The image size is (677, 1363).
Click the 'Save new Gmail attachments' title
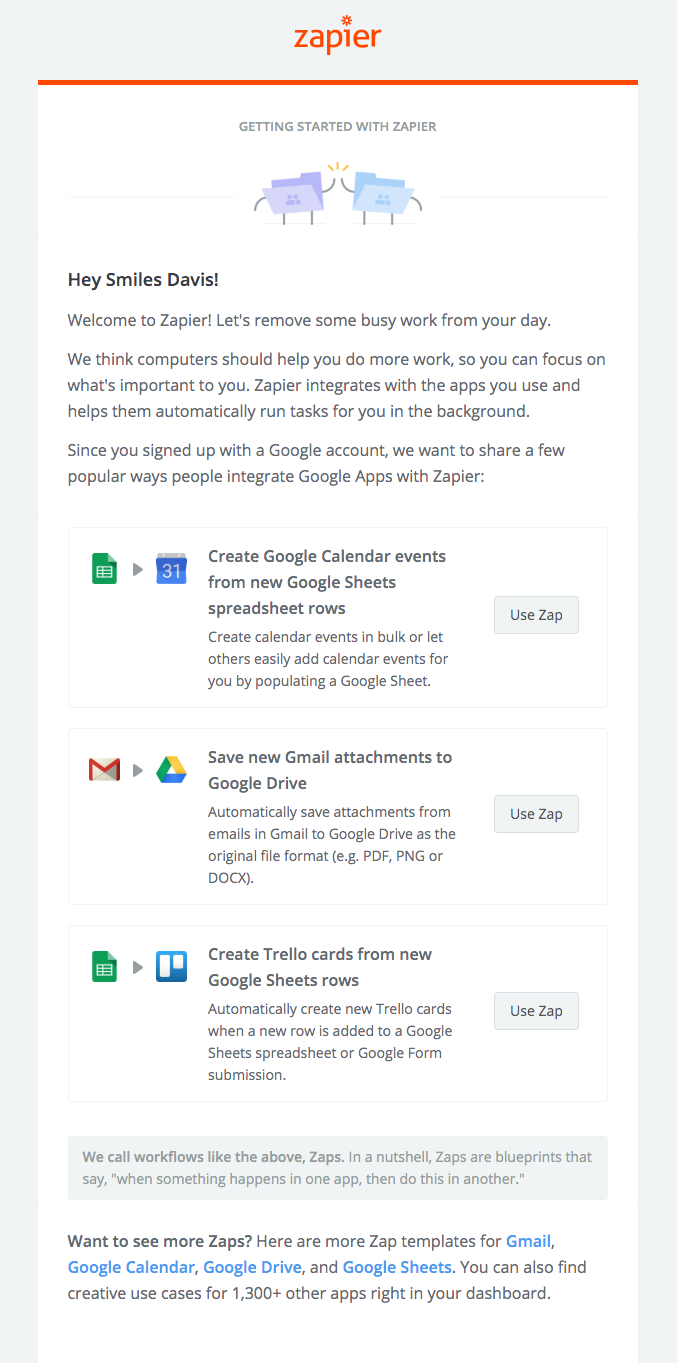[x=330, y=770]
